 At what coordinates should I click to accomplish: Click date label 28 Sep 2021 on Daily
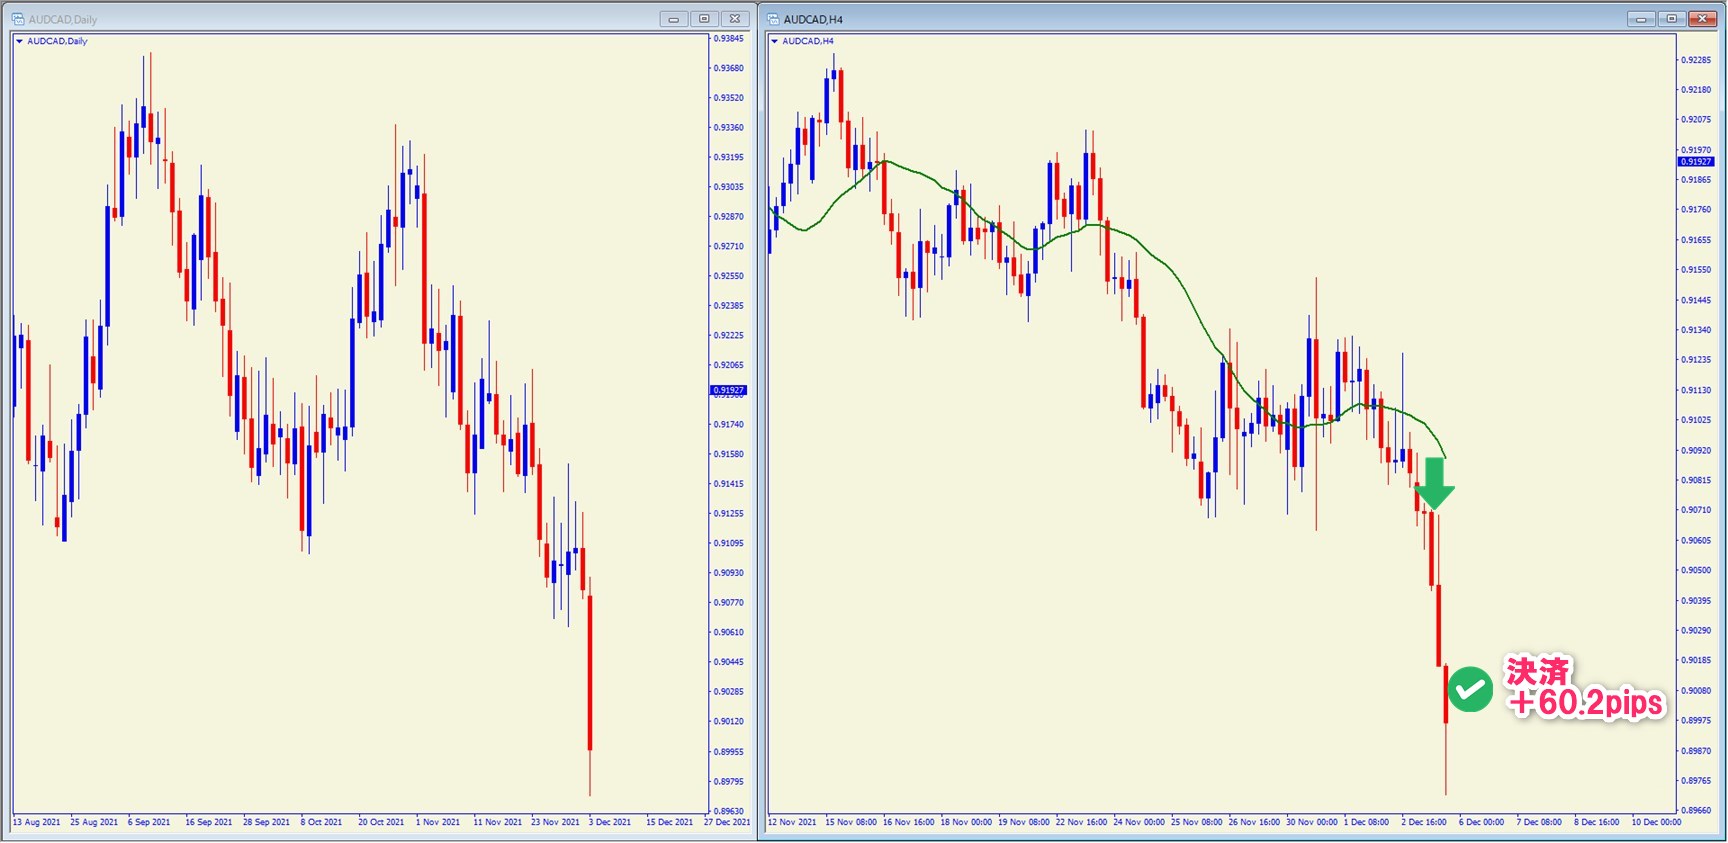click(x=266, y=822)
